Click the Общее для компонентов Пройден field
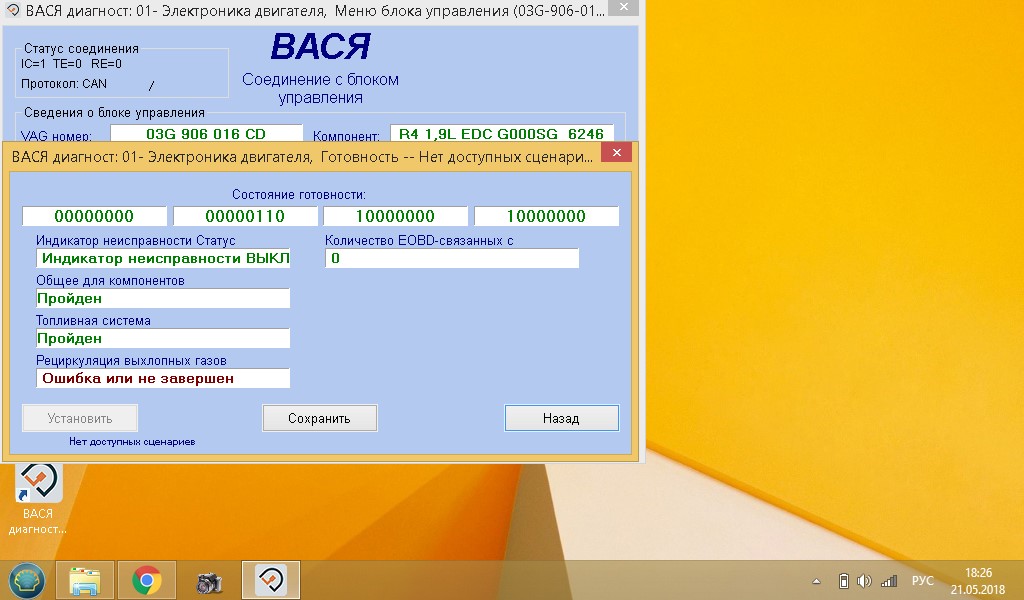This screenshot has height=600, width=1024. 163,298
